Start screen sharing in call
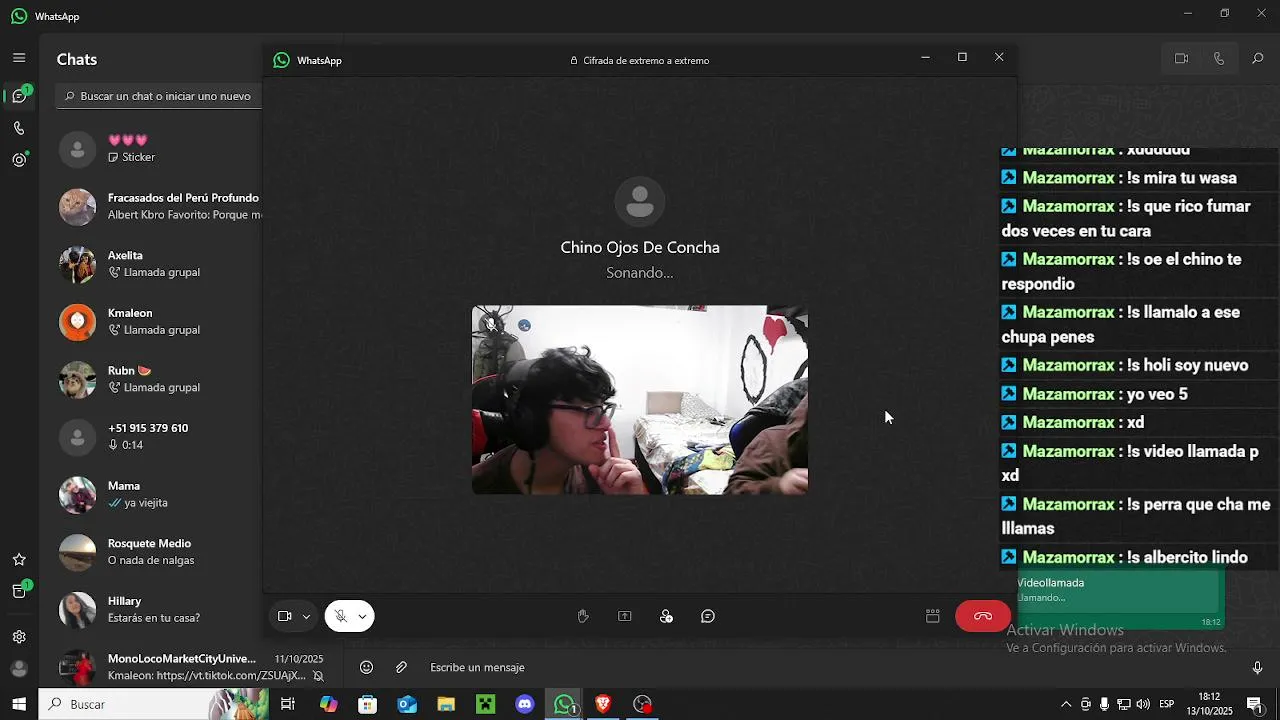This screenshot has width=1280, height=720. (x=625, y=616)
